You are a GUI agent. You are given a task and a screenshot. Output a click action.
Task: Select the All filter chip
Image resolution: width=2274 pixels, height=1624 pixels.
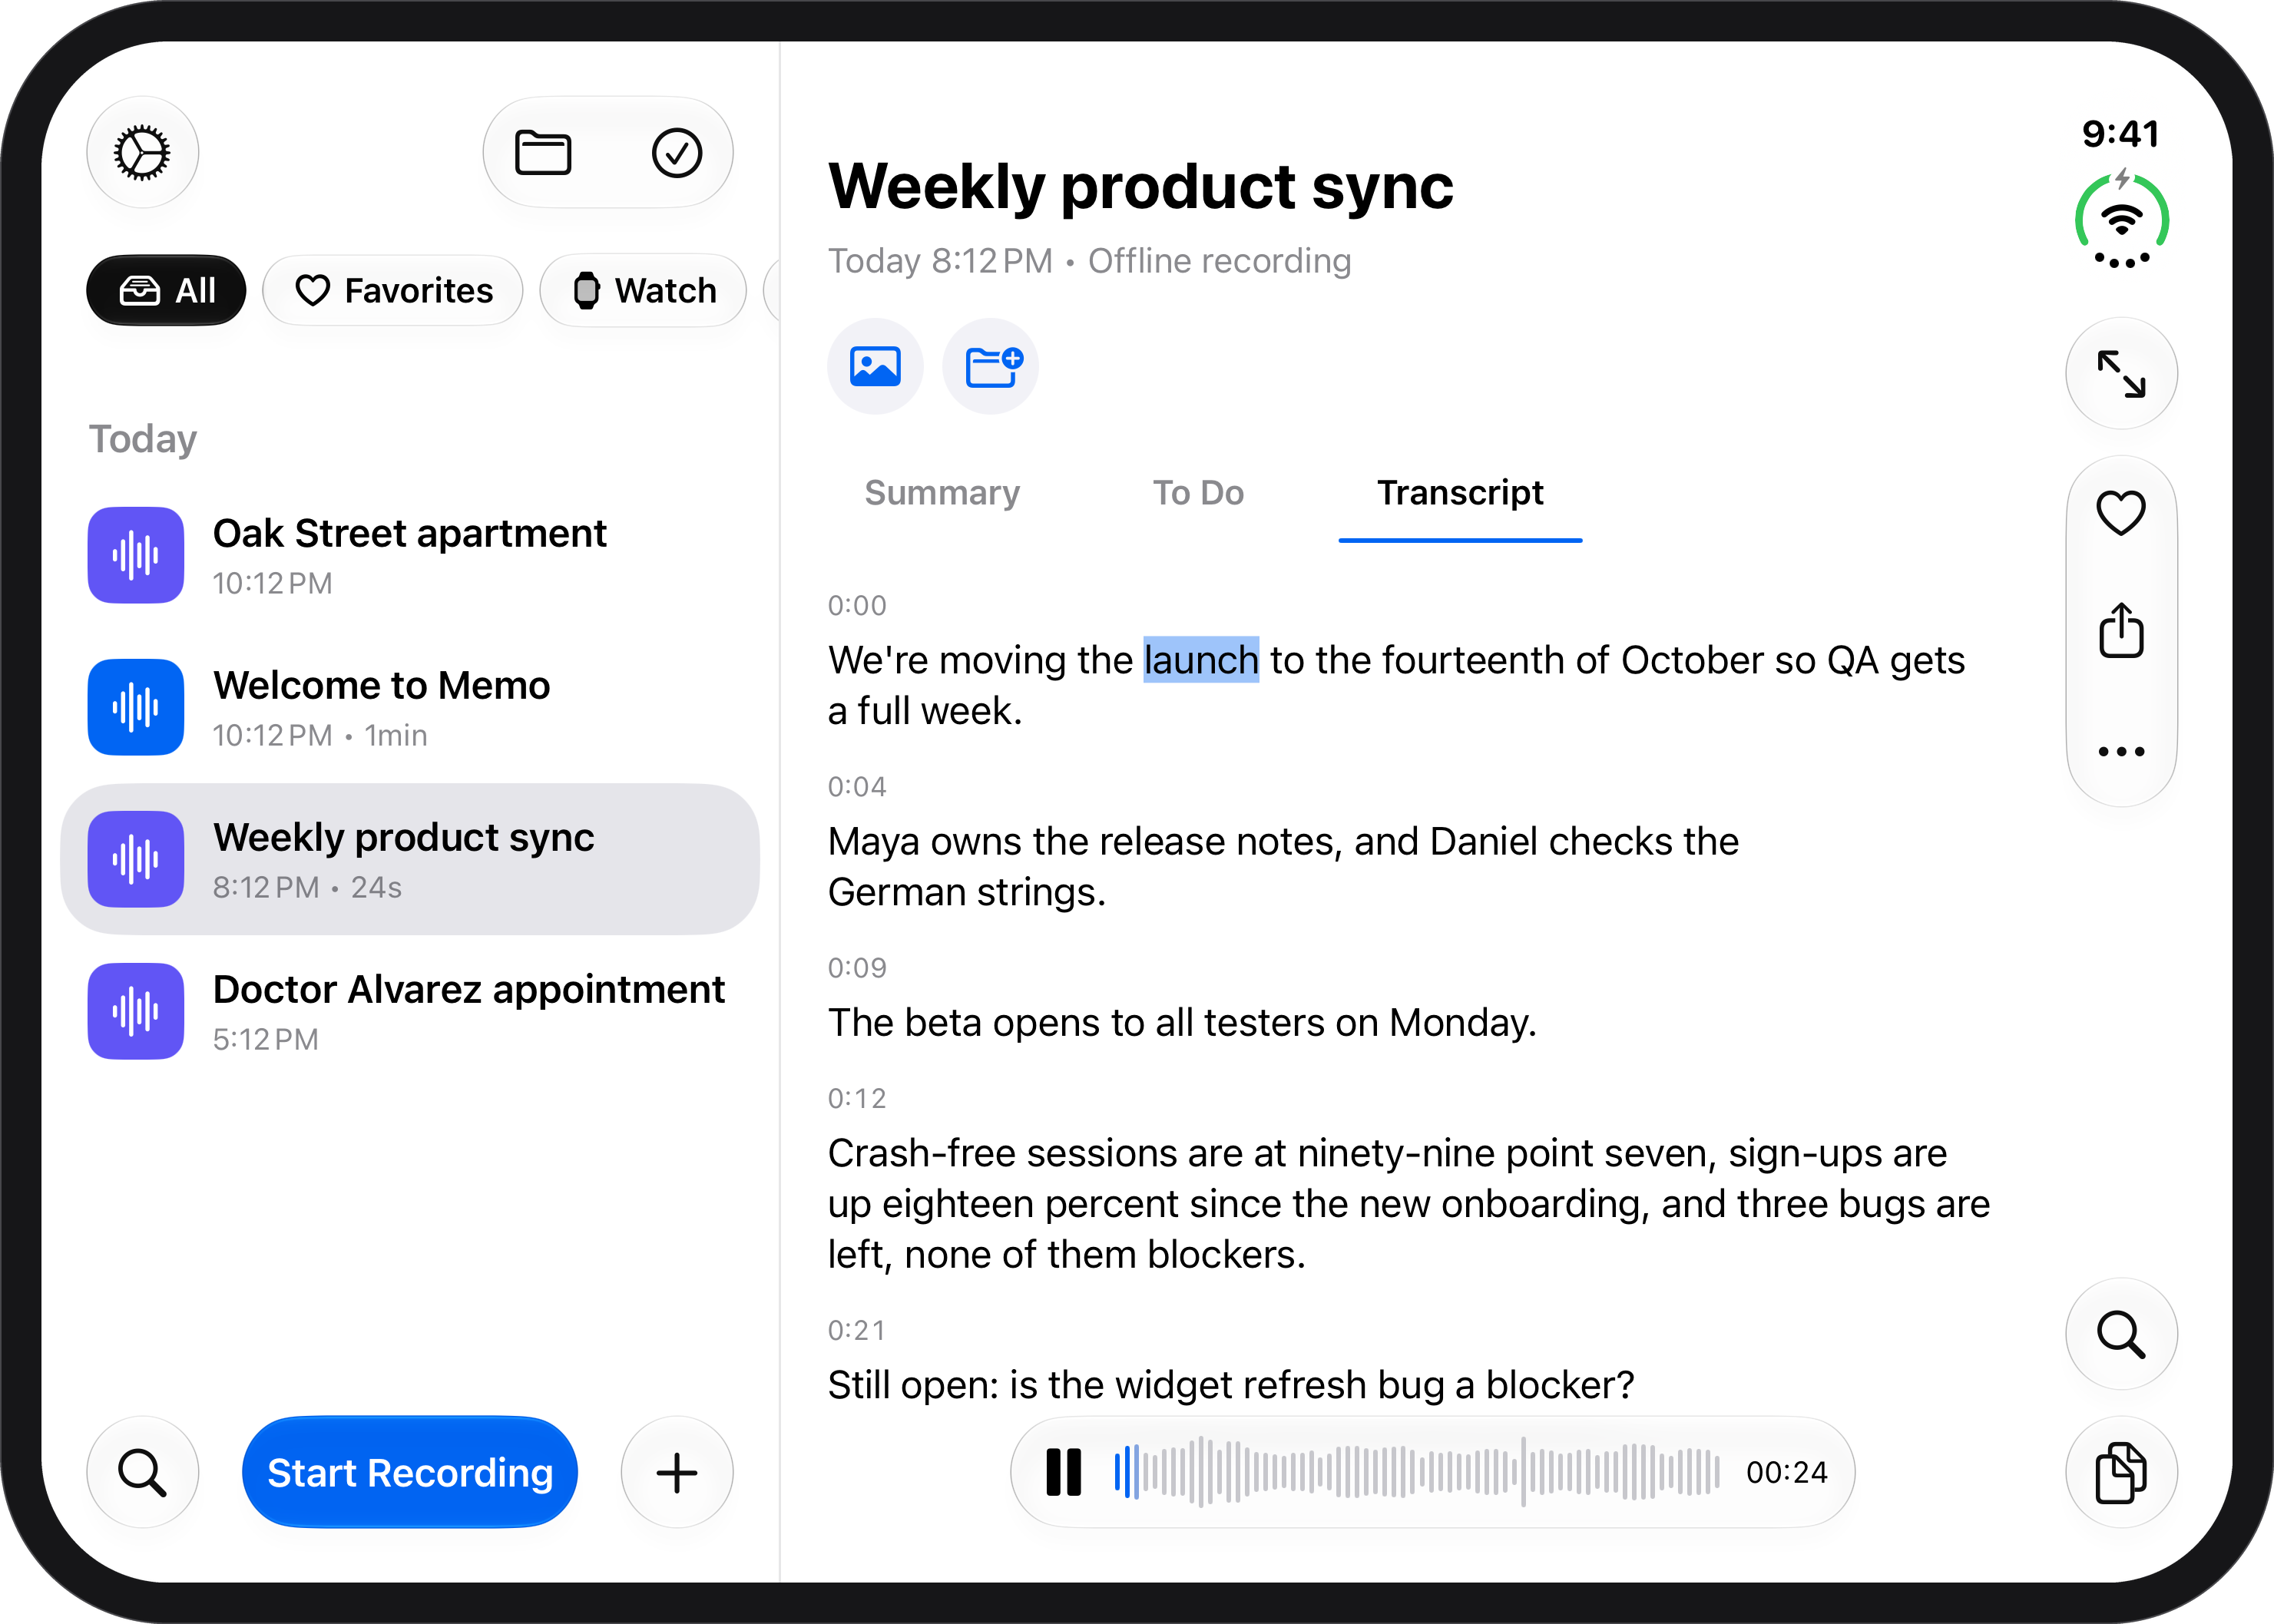166,291
